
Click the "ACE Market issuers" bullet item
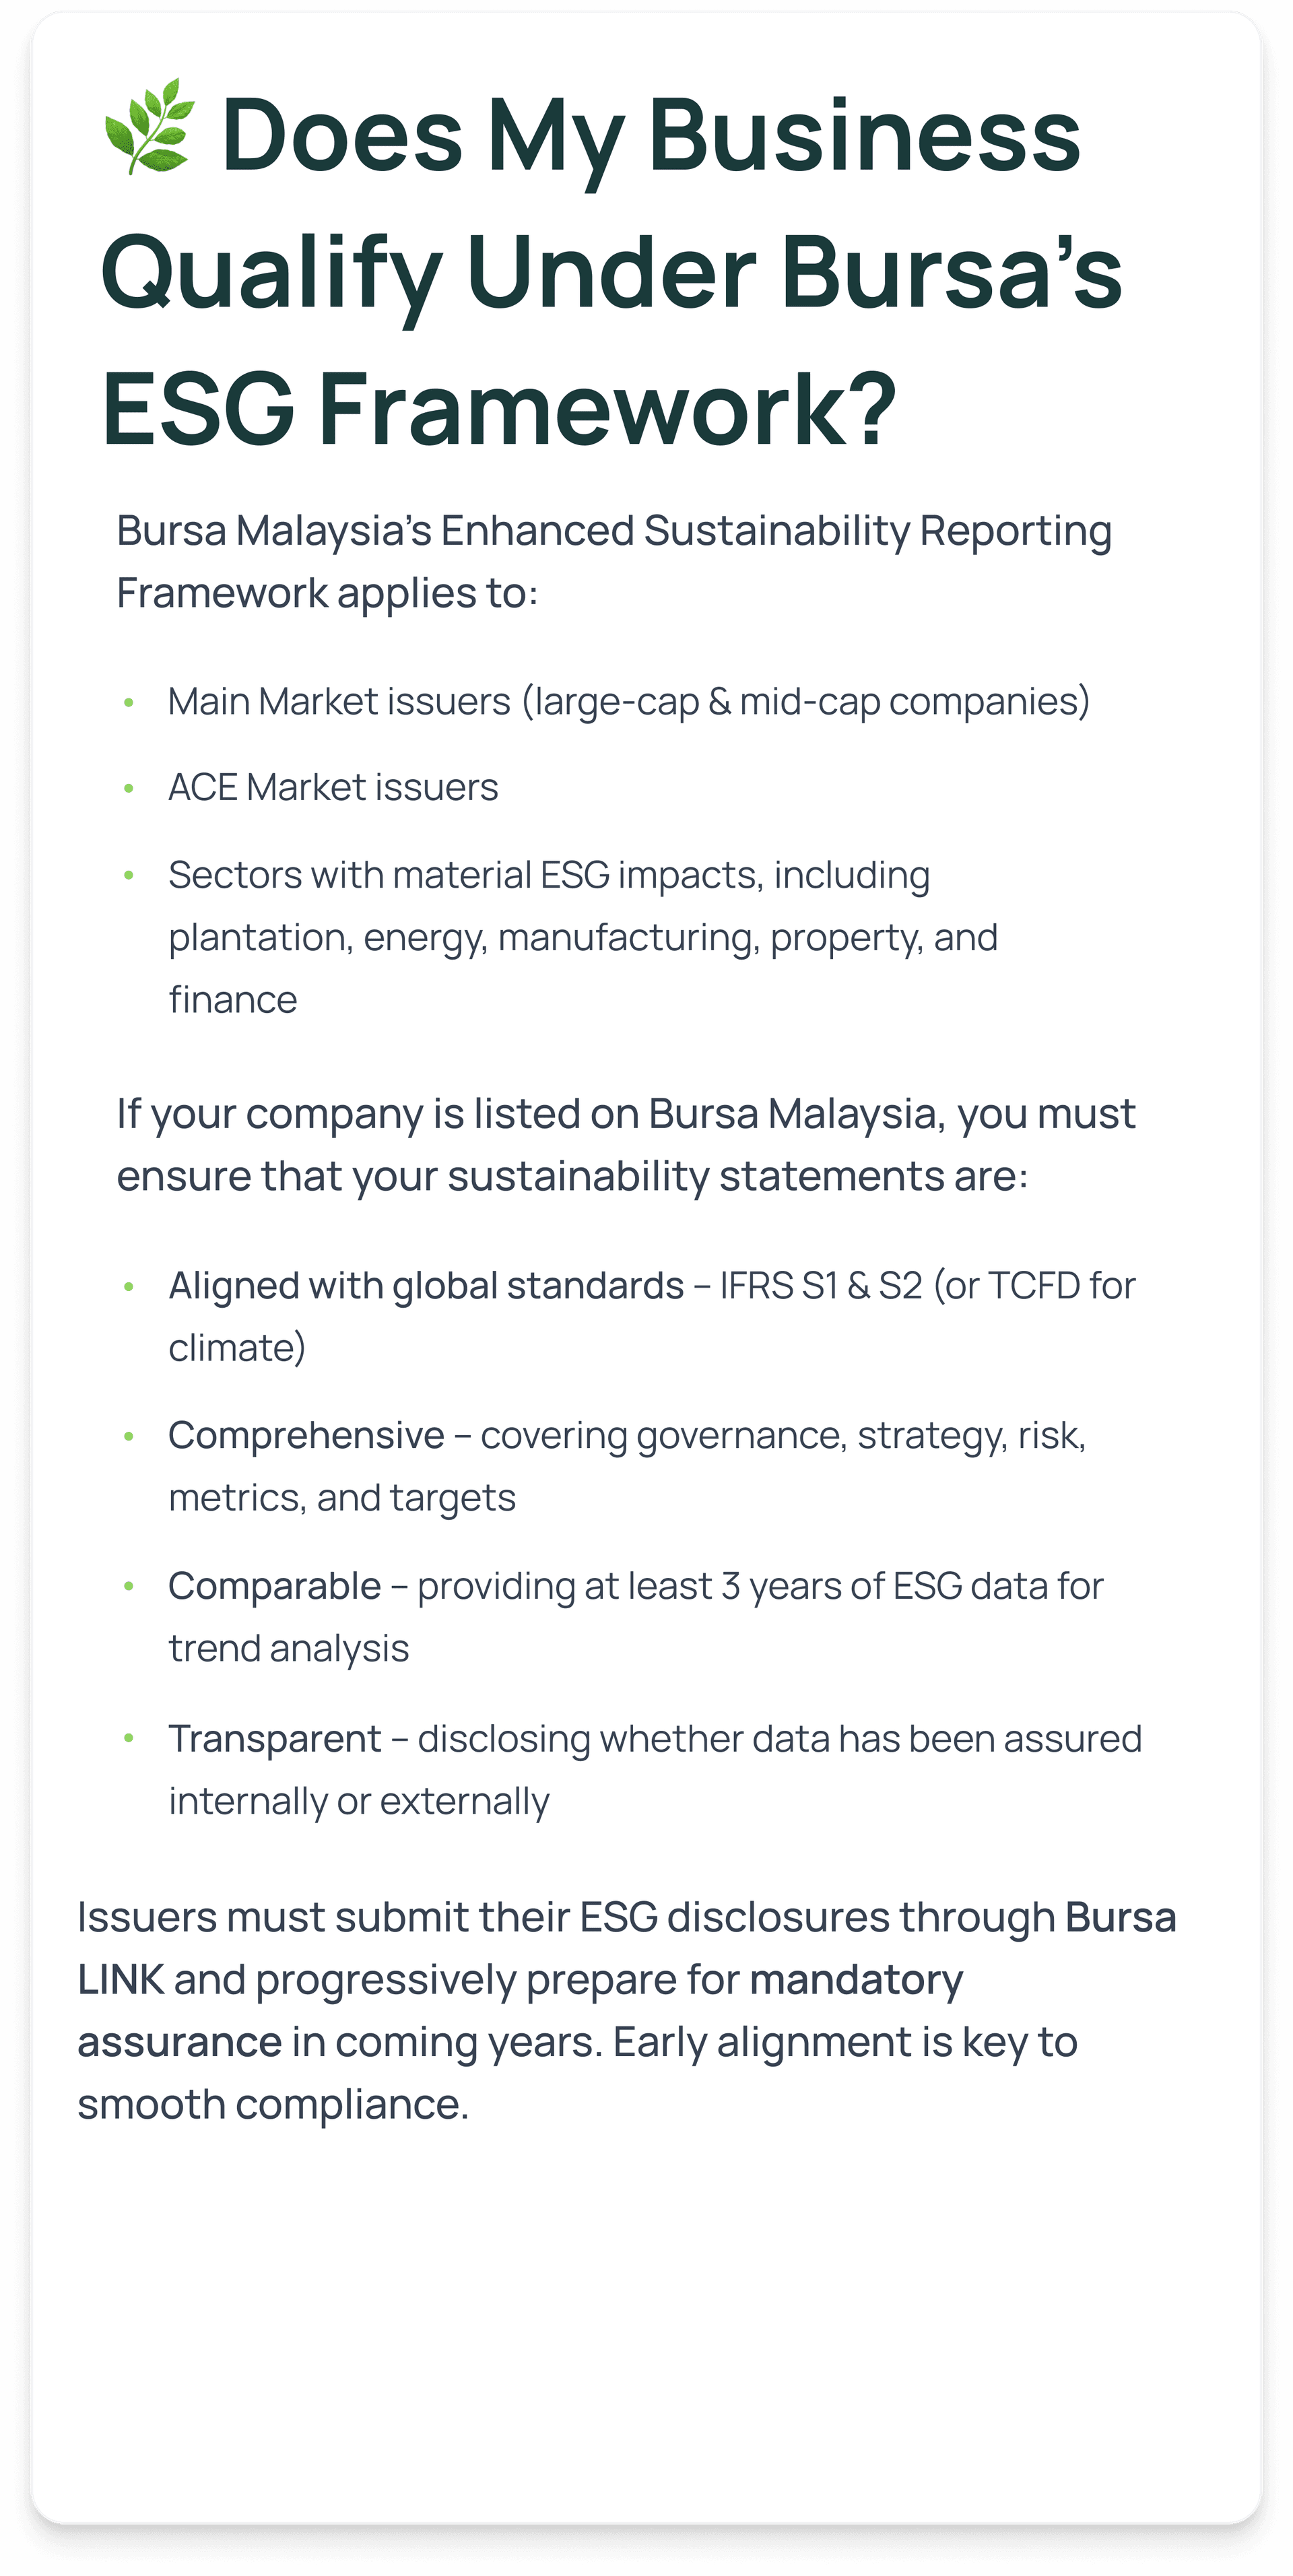333,788
